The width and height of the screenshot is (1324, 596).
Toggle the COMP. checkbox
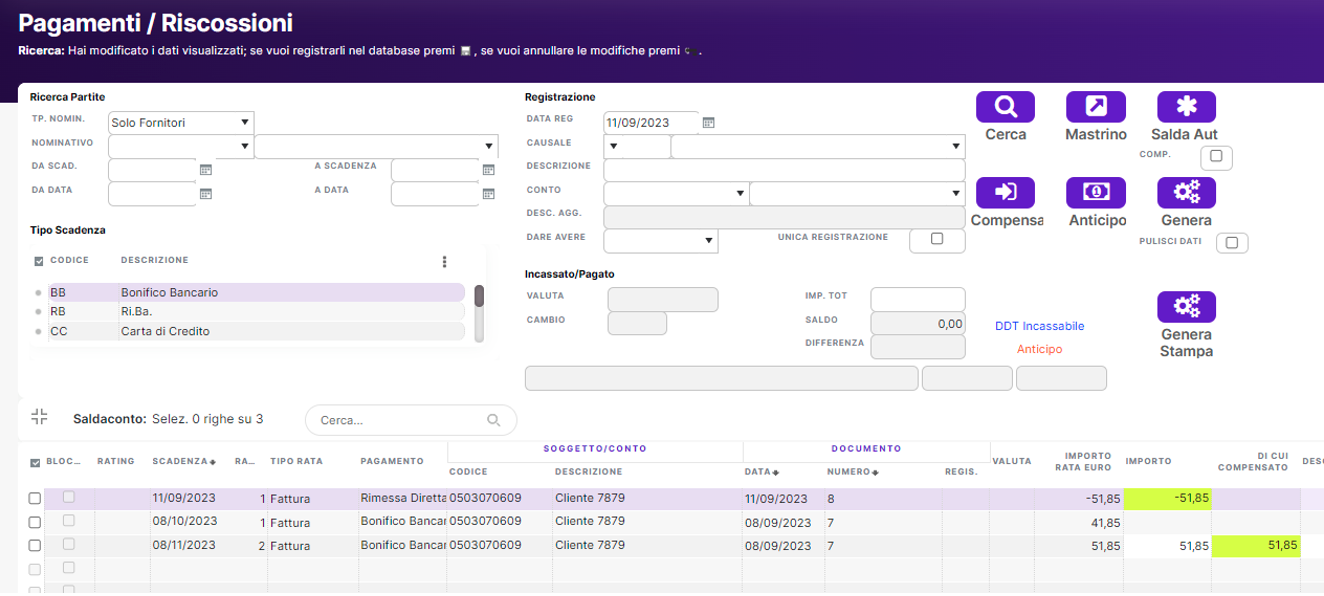1216,157
